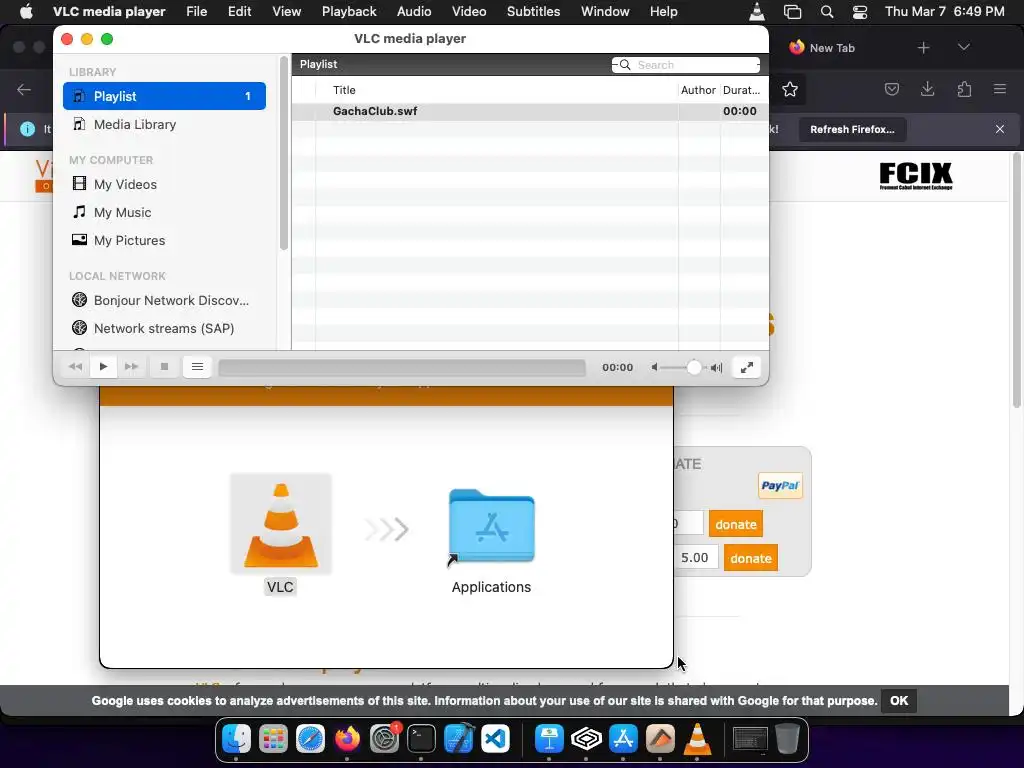The image size is (1024, 768).
Task: Open the Audio menu
Action: point(414,11)
